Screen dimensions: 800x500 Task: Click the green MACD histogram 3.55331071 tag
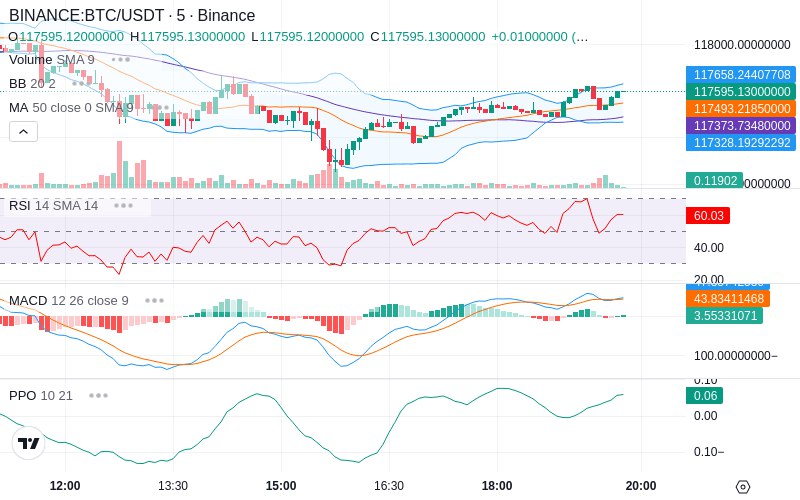tap(724, 315)
